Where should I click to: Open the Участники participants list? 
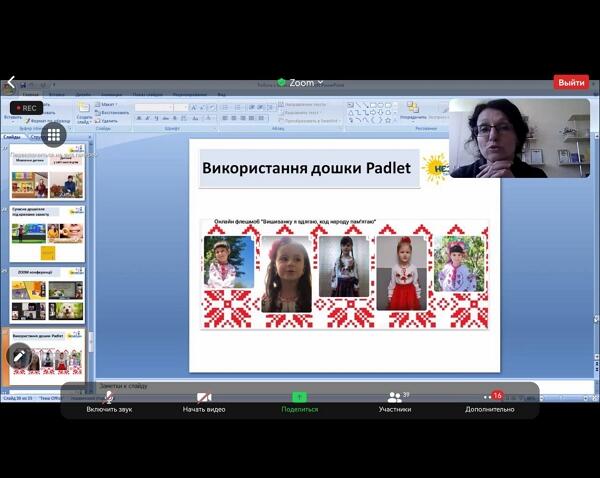tap(395, 402)
